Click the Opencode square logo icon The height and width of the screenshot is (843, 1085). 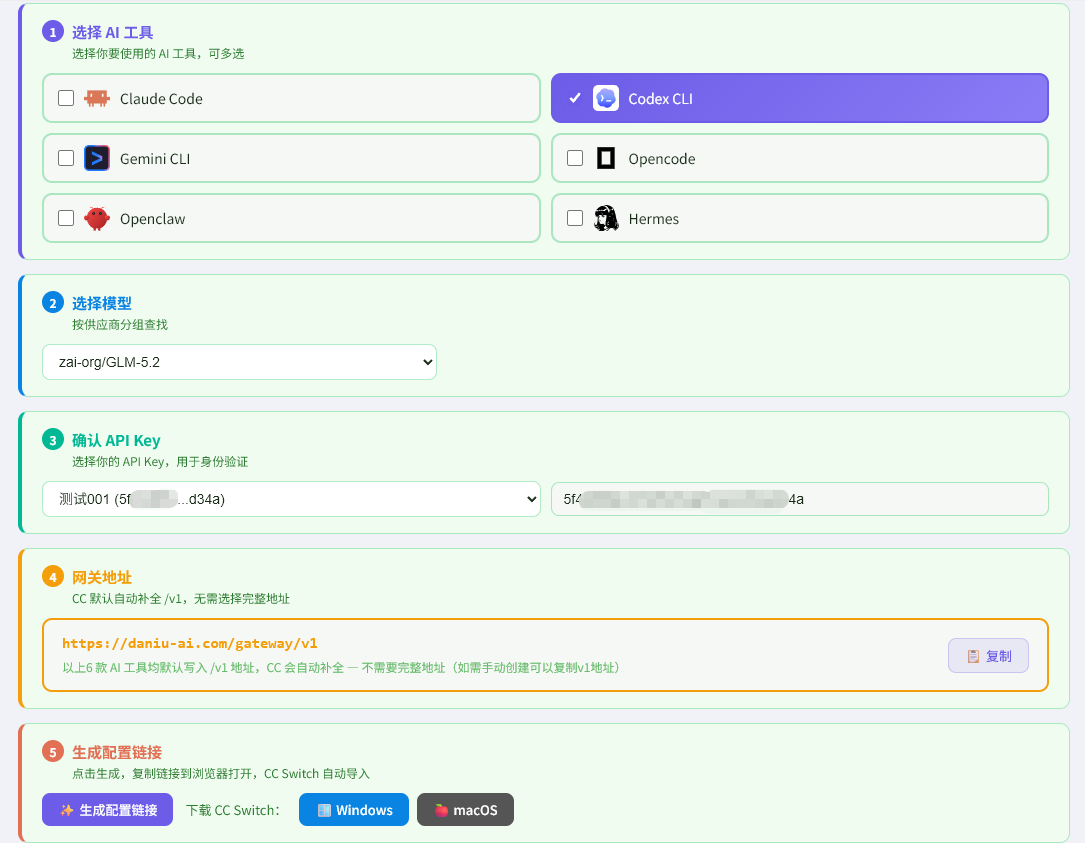click(x=605, y=158)
